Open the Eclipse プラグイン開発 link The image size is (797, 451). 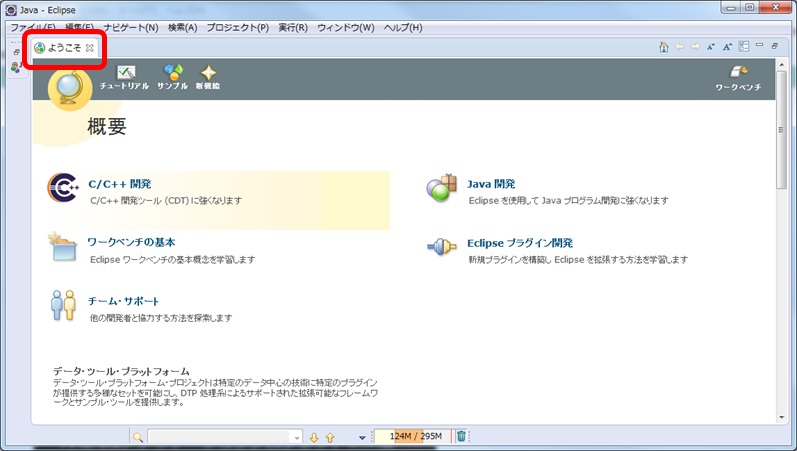(520, 243)
